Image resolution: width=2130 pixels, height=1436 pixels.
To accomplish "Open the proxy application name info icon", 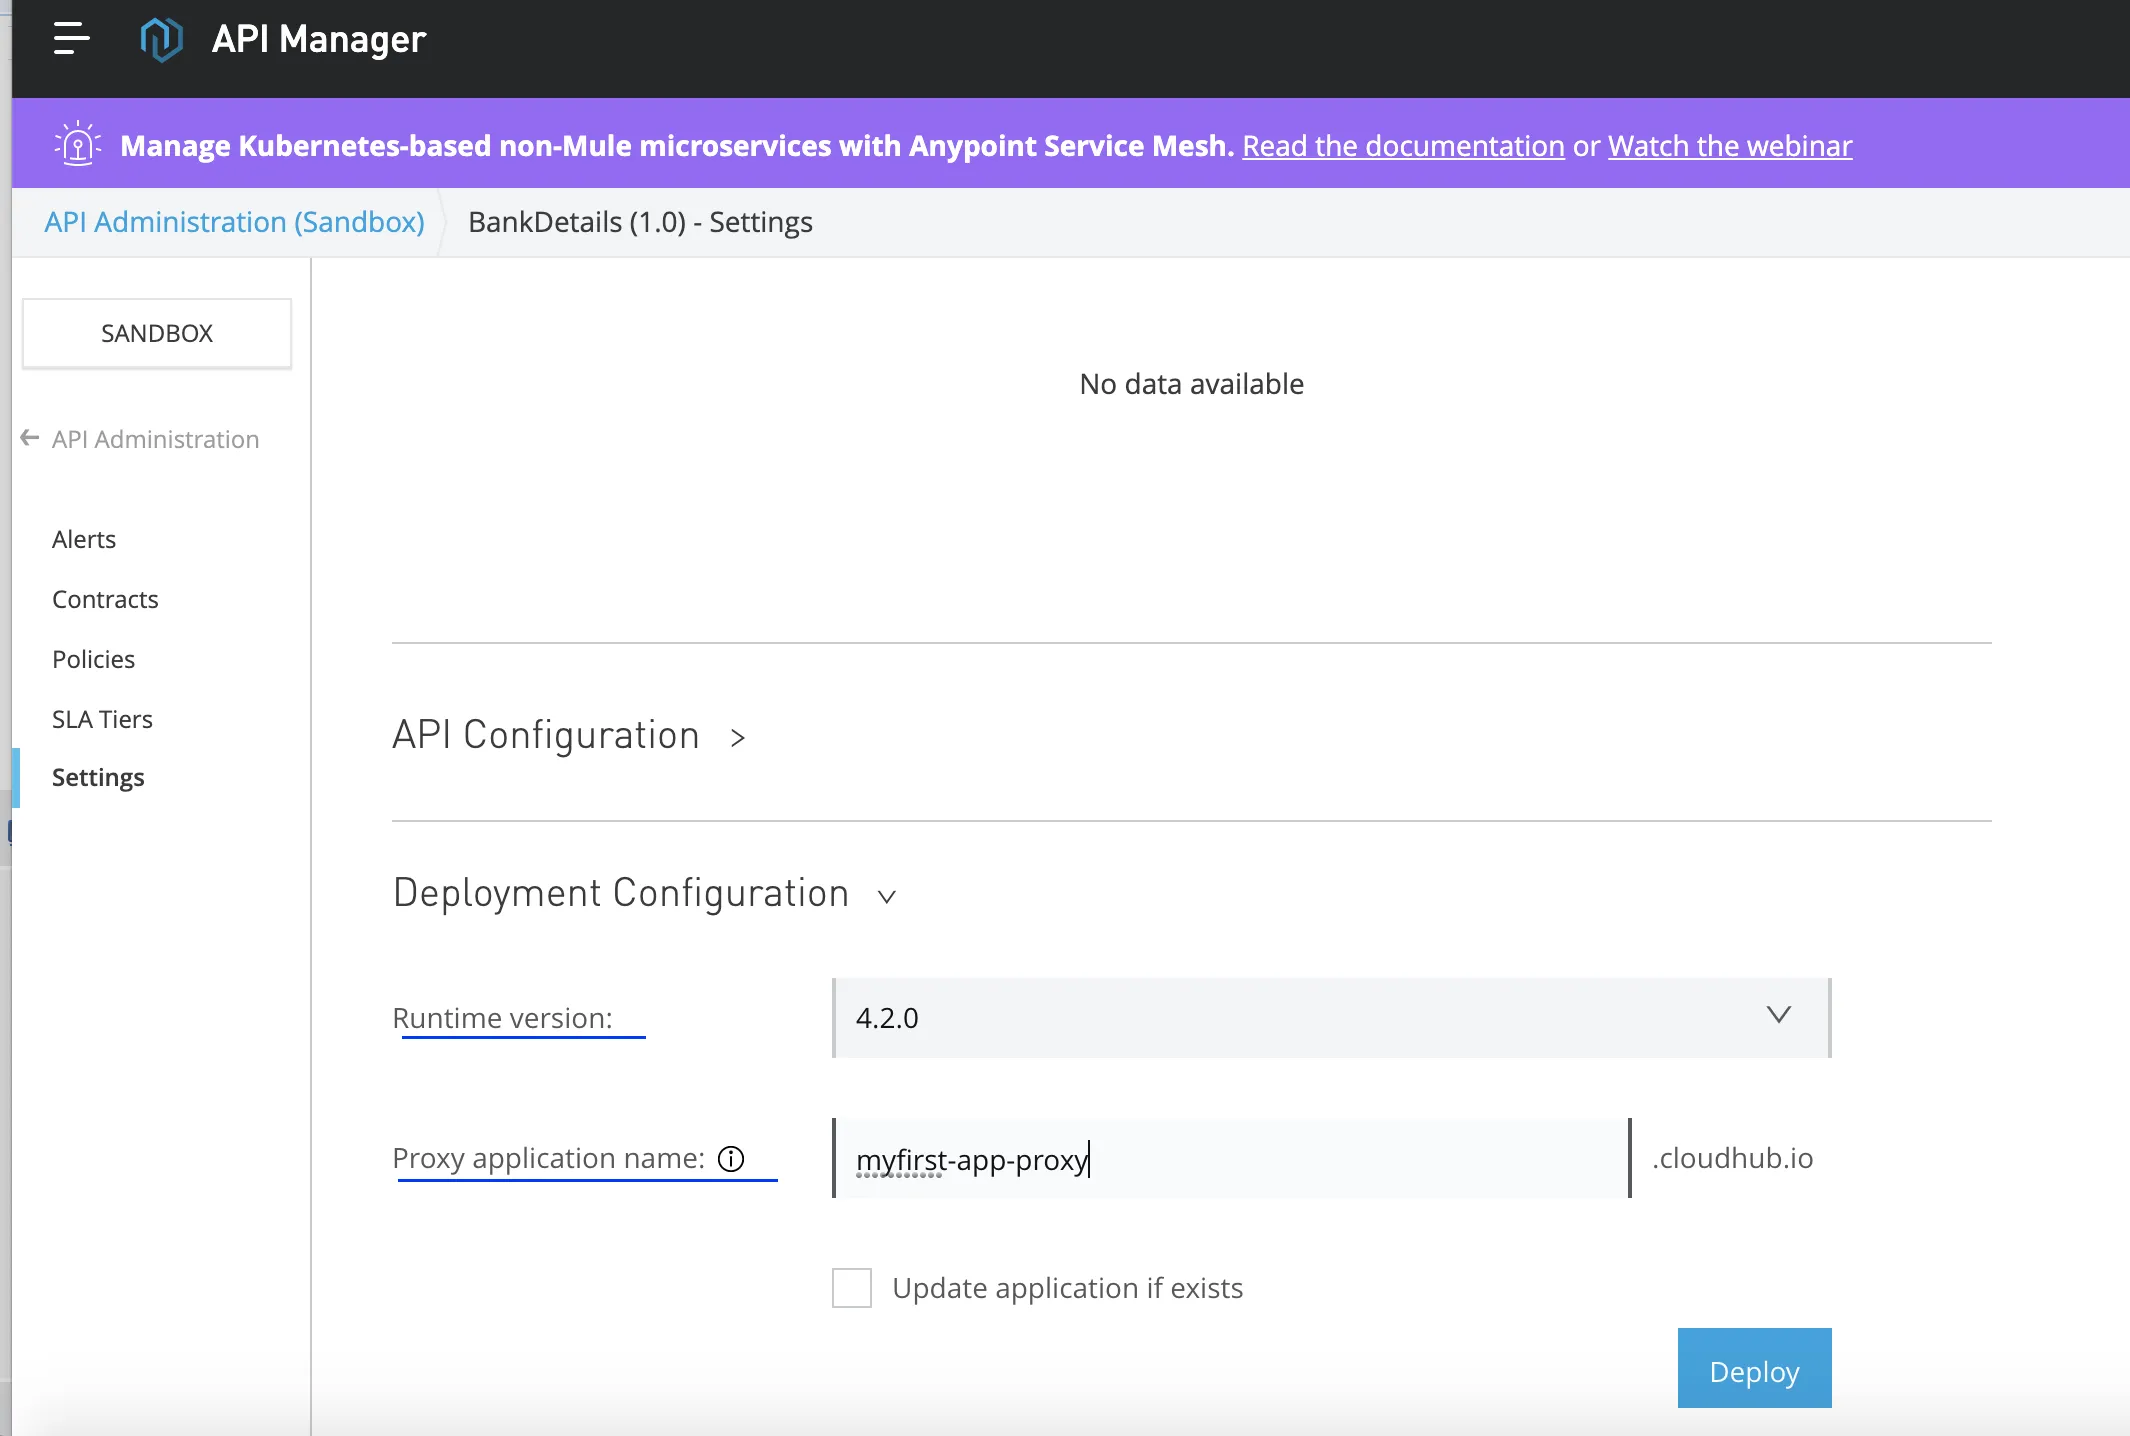I will [731, 1158].
